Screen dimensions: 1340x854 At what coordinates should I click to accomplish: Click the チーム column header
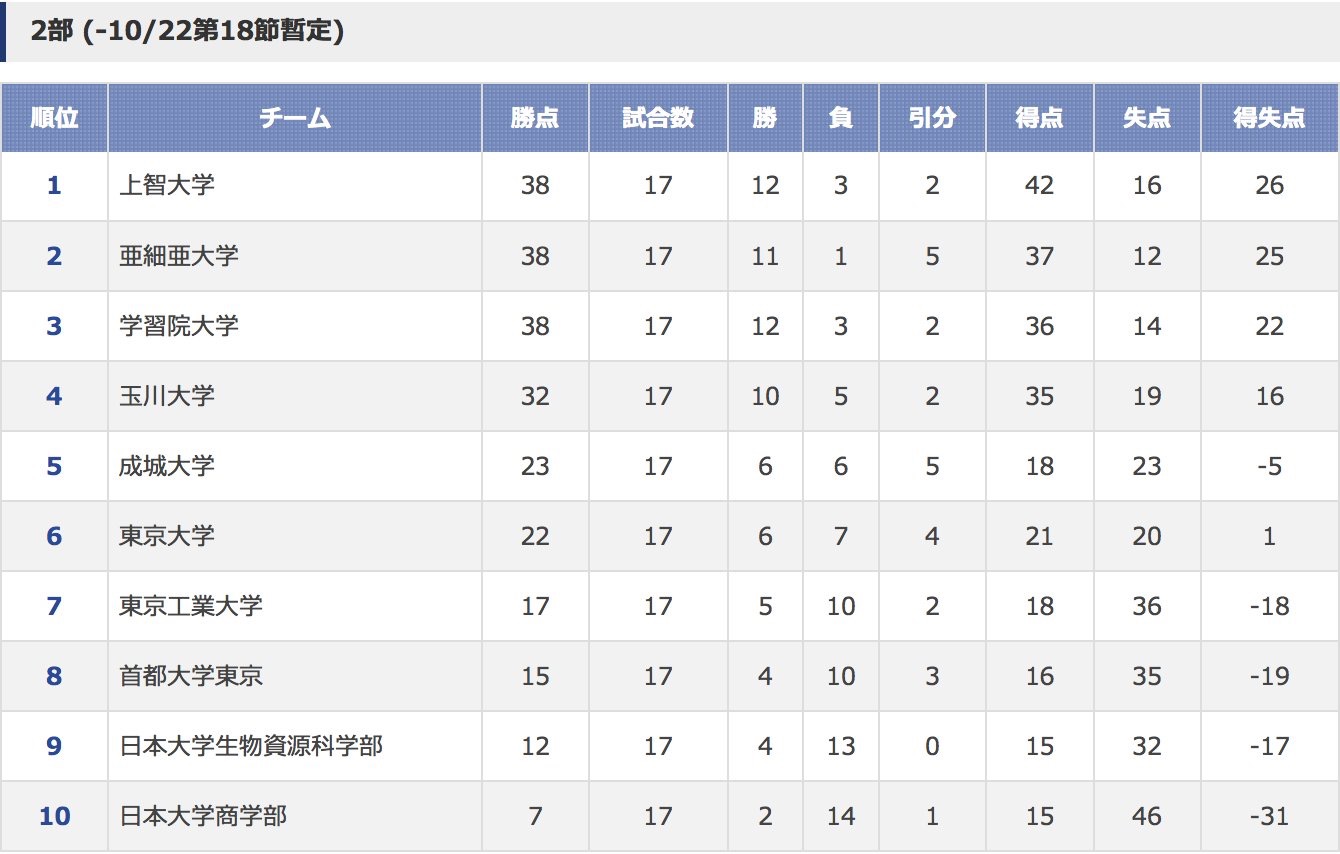(x=295, y=118)
